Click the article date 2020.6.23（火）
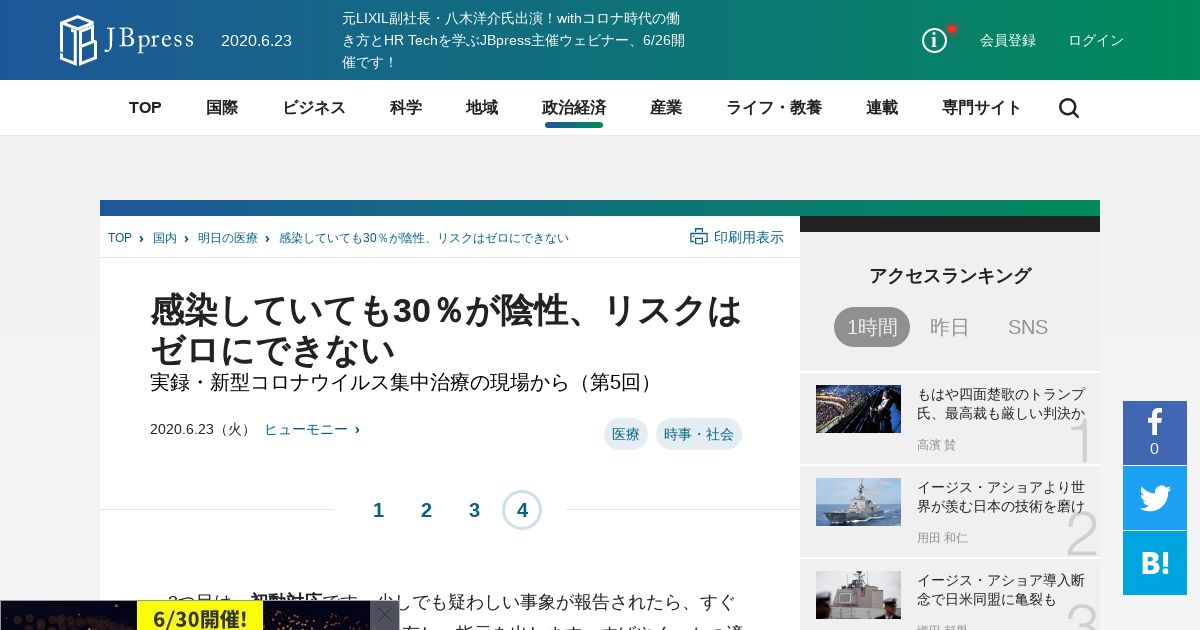 (202, 429)
